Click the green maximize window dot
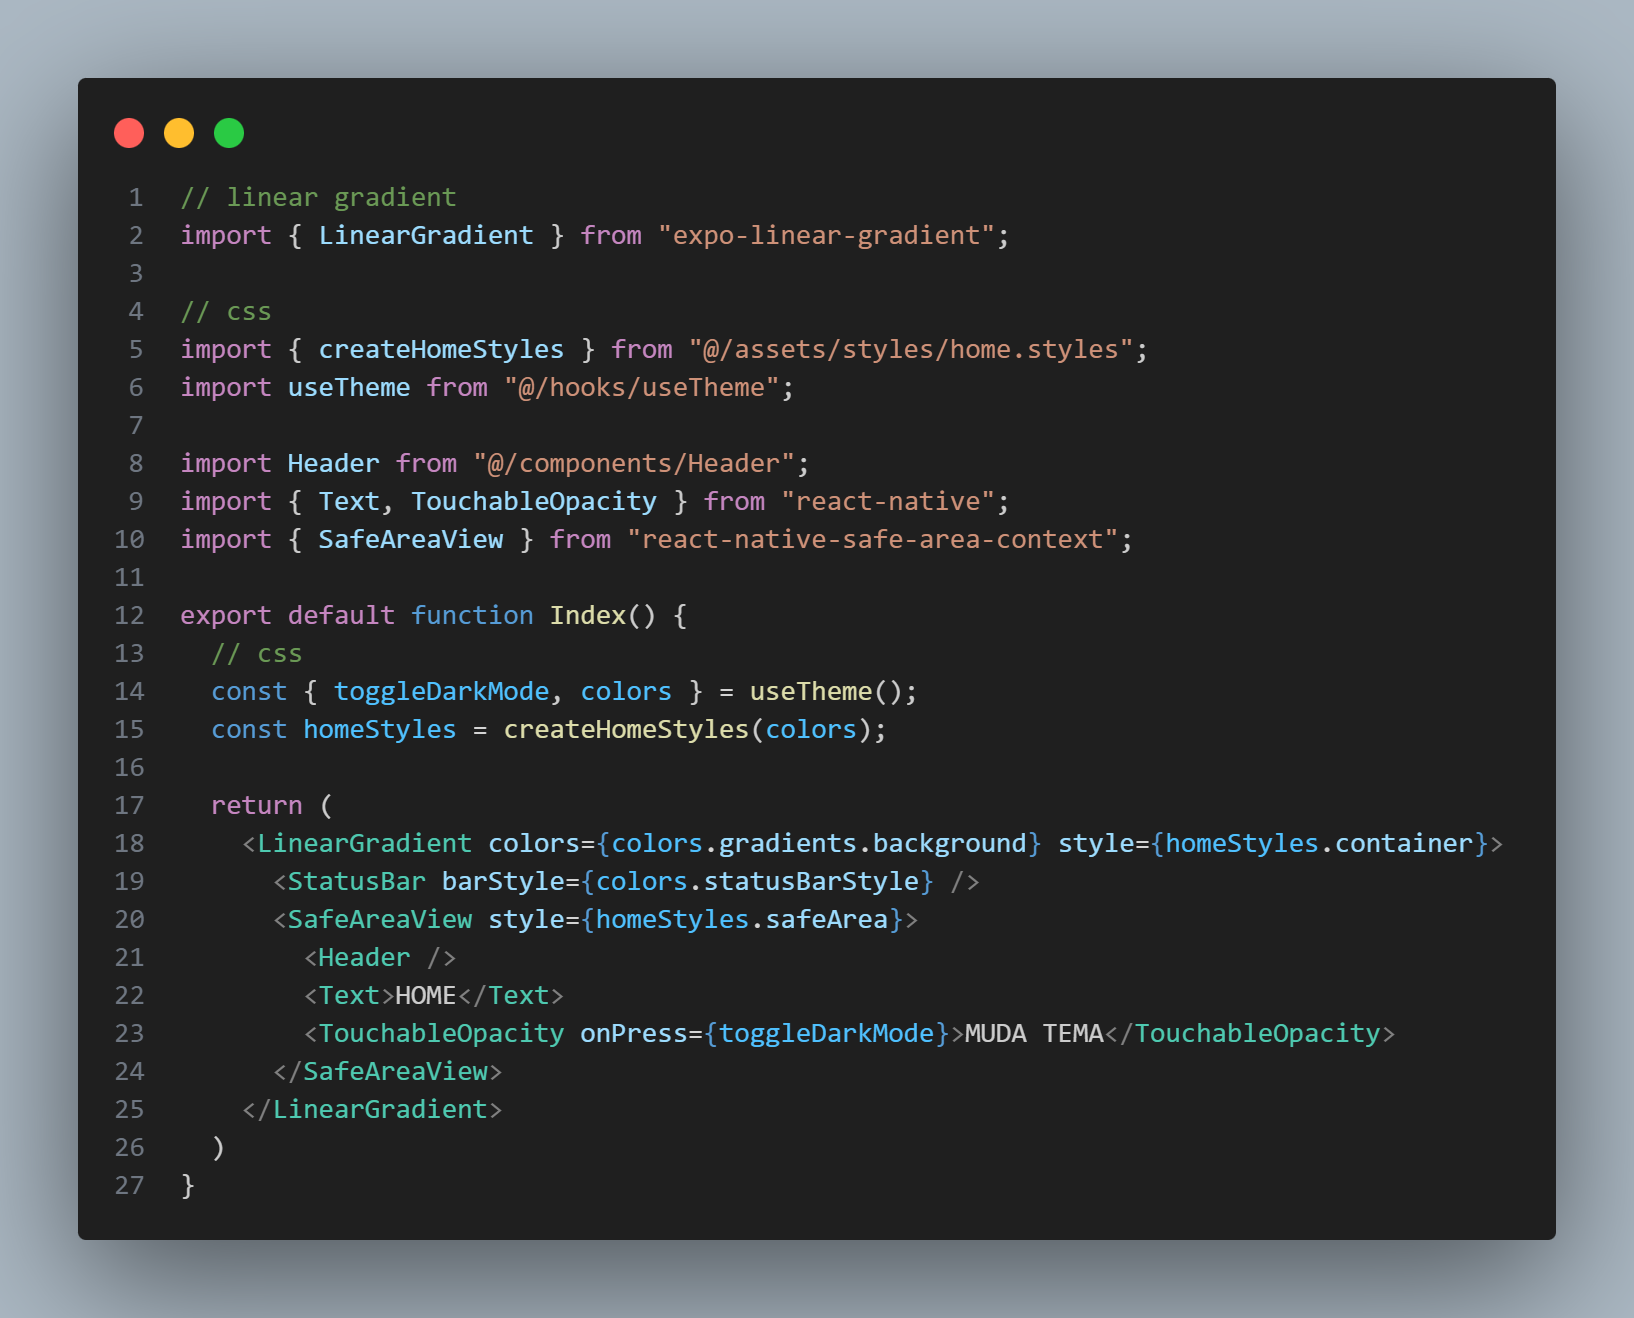Image resolution: width=1634 pixels, height=1318 pixels. pyautogui.click(x=229, y=133)
